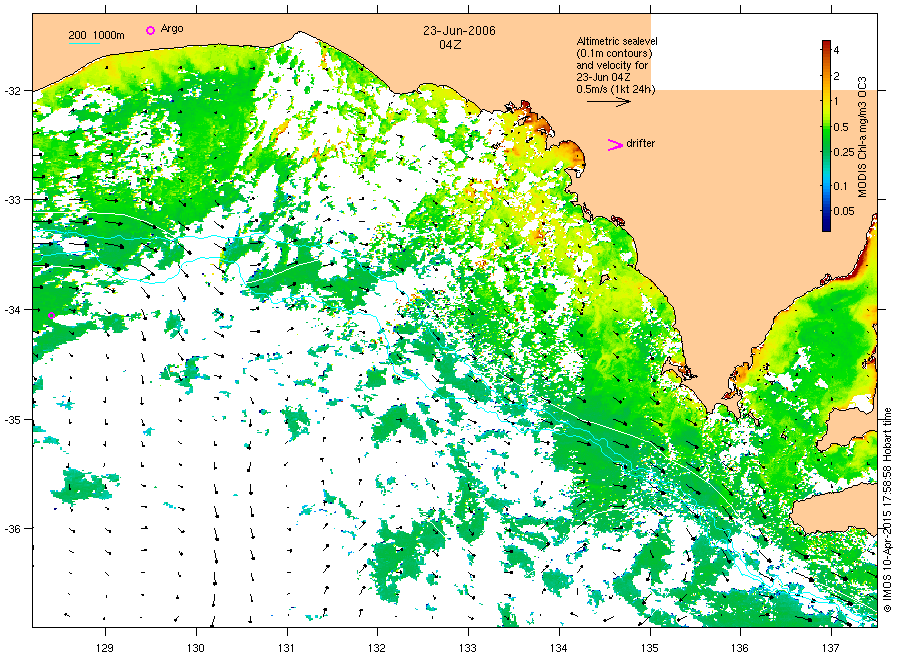The width and height of the screenshot is (900, 660).
Task: Click the colorbar value '2'
Action: pos(836,76)
